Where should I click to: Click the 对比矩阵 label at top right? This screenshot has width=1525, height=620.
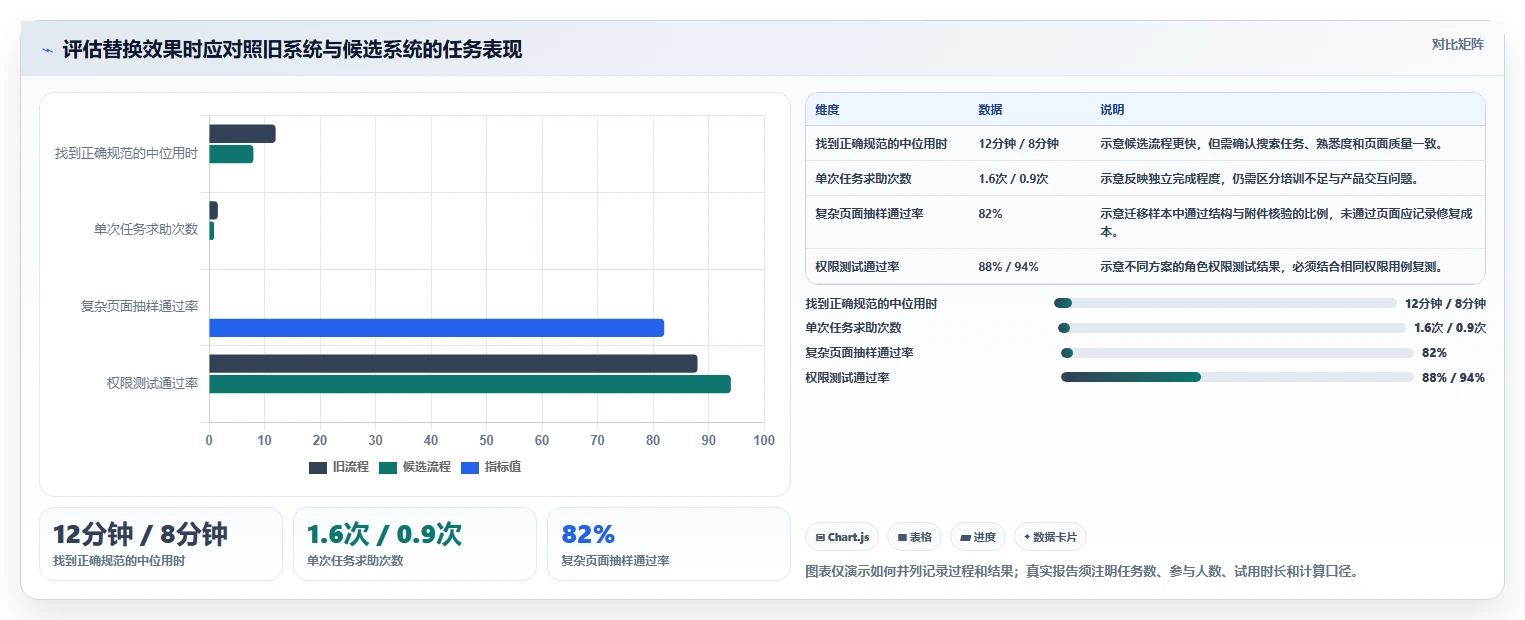click(x=1457, y=44)
